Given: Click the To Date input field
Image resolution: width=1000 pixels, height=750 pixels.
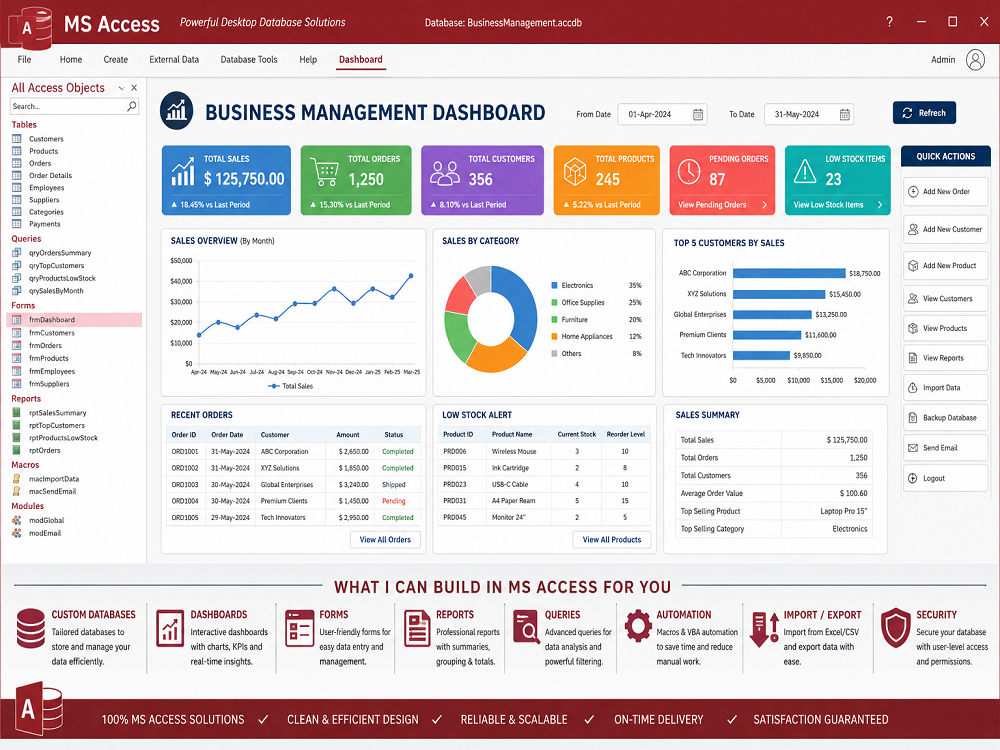Looking at the screenshot, I should point(809,115).
